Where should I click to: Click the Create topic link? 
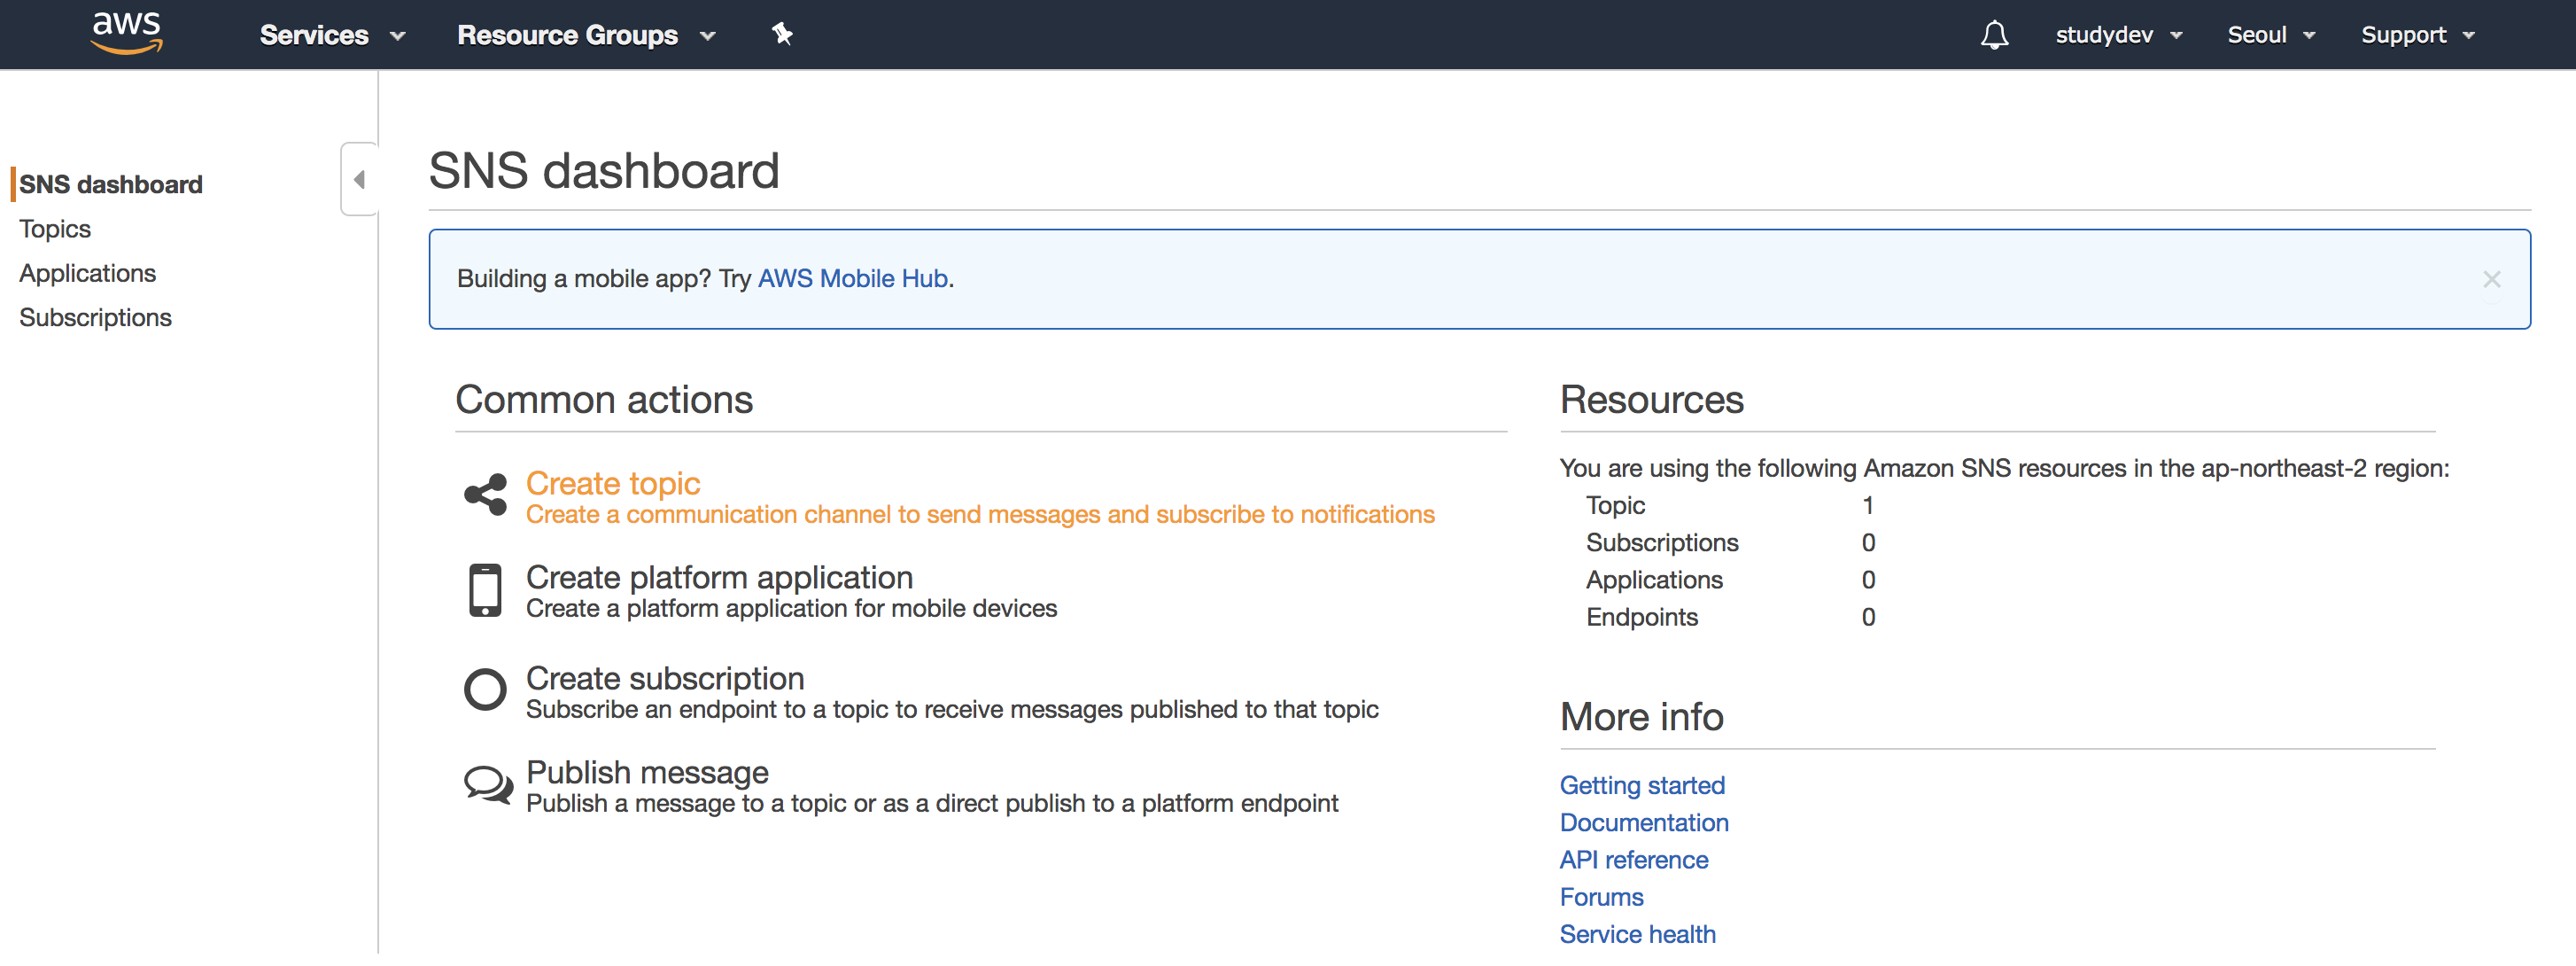pyautogui.click(x=613, y=484)
